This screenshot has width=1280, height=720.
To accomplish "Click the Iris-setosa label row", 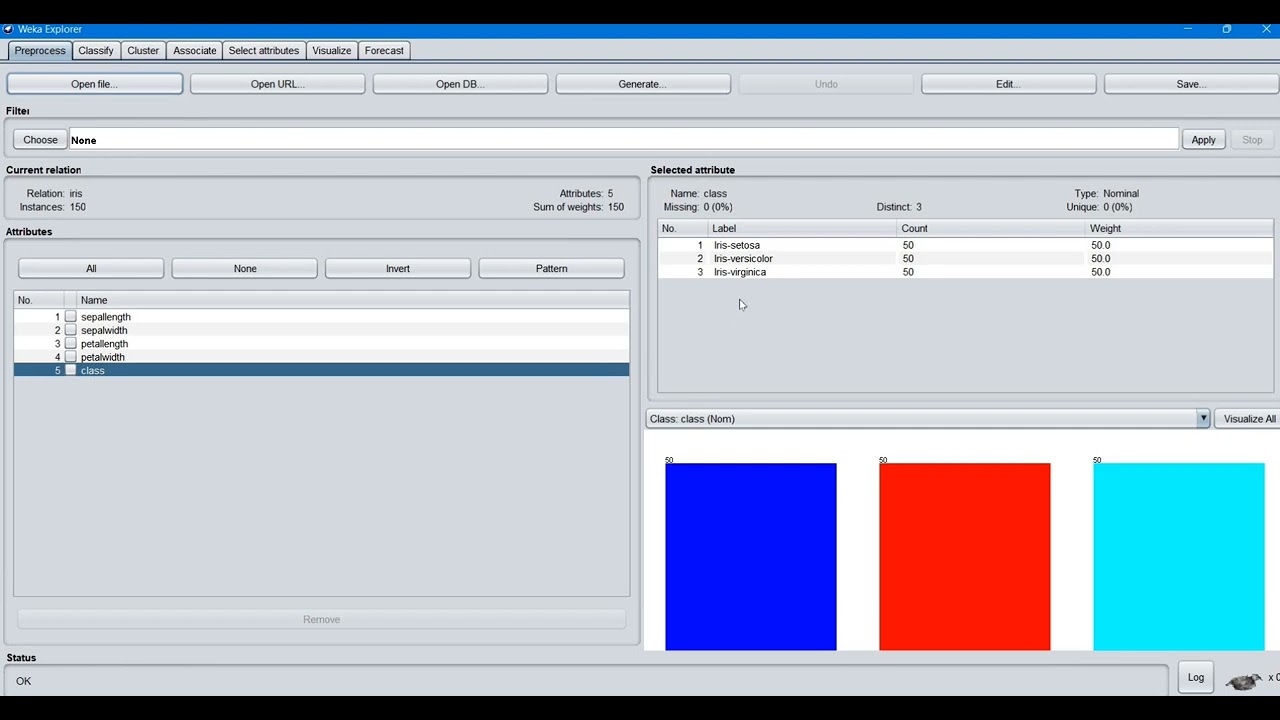I will pyautogui.click(x=965, y=245).
